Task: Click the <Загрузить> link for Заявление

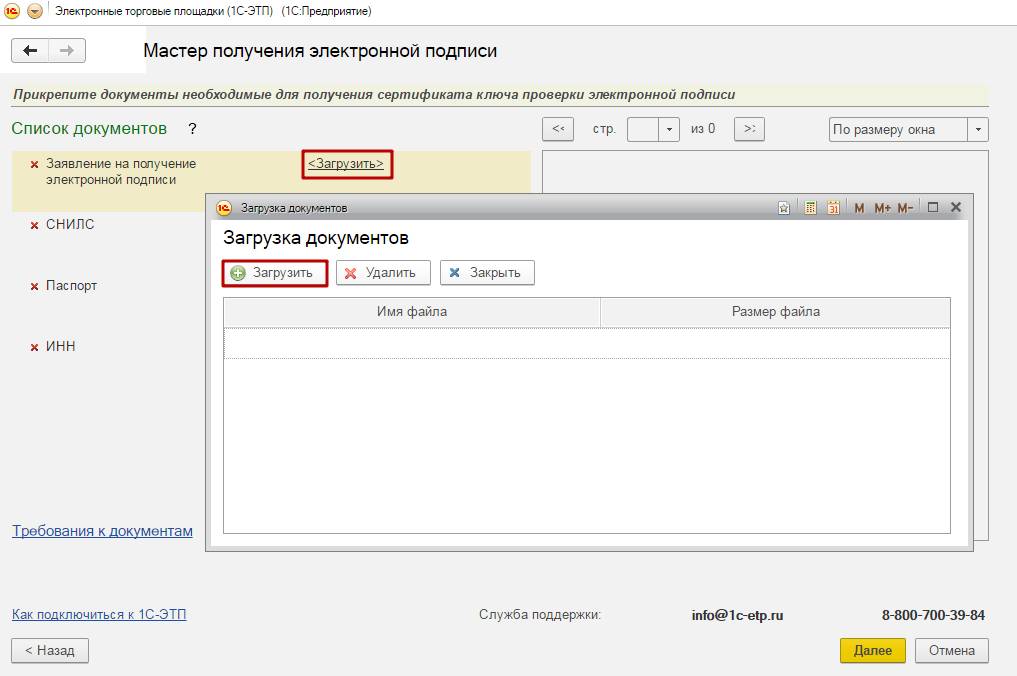Action: click(x=346, y=163)
